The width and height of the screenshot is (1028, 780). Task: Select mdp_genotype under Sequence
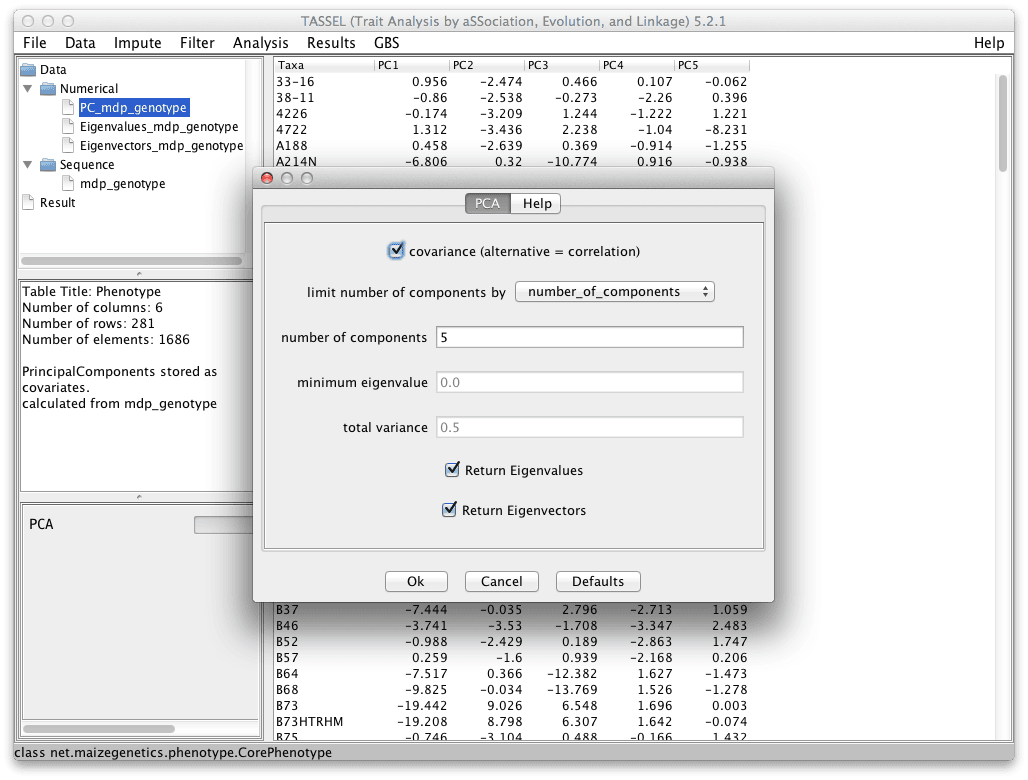coord(123,184)
